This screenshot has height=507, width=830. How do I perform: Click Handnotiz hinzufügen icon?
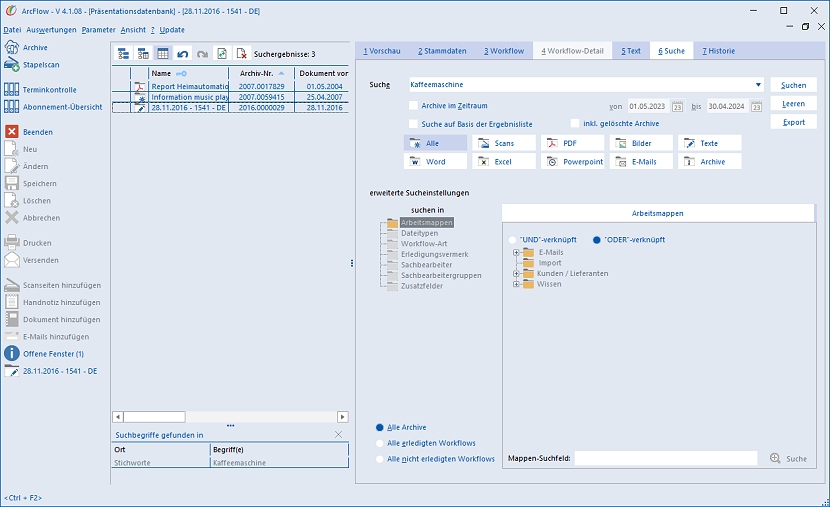coord(12,302)
